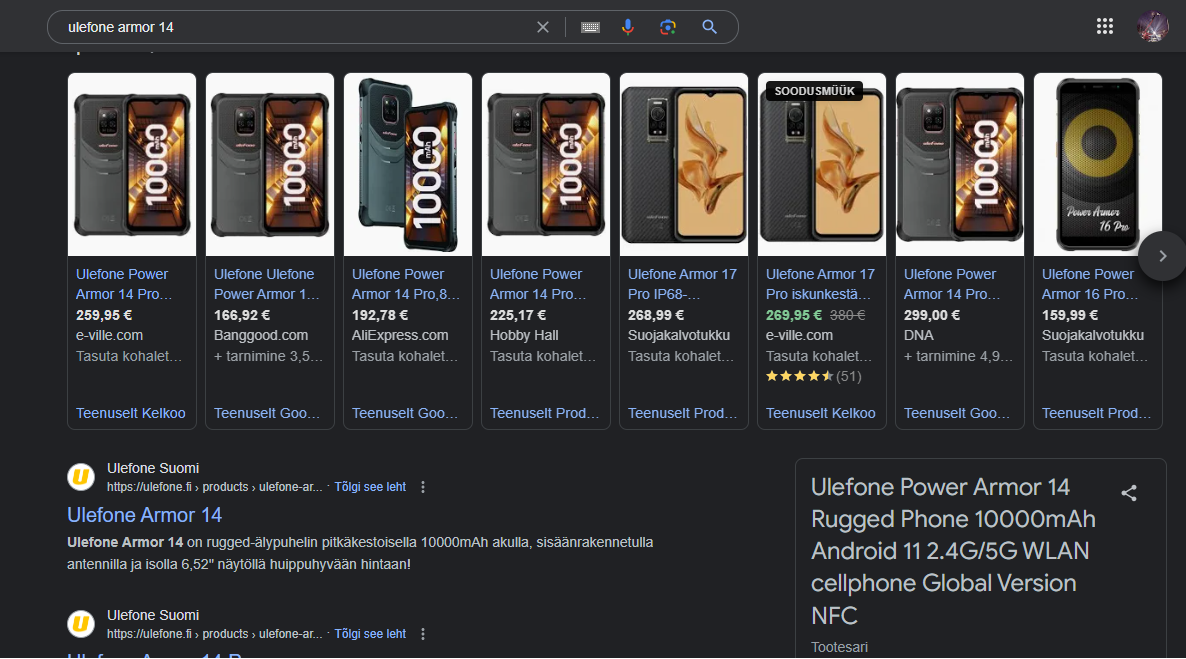This screenshot has width=1186, height=659.
Task: Click the magnifying glass search button
Action: coord(710,27)
